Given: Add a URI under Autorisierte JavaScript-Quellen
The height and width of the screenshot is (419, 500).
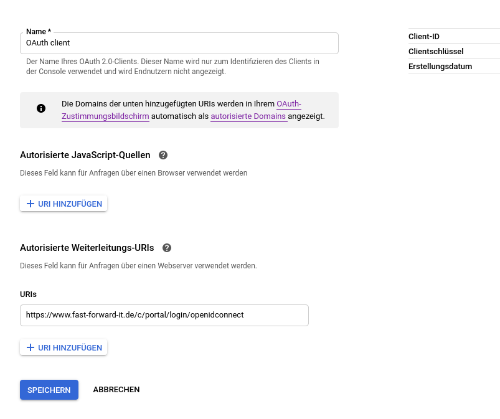Looking at the screenshot, I should pos(64,204).
